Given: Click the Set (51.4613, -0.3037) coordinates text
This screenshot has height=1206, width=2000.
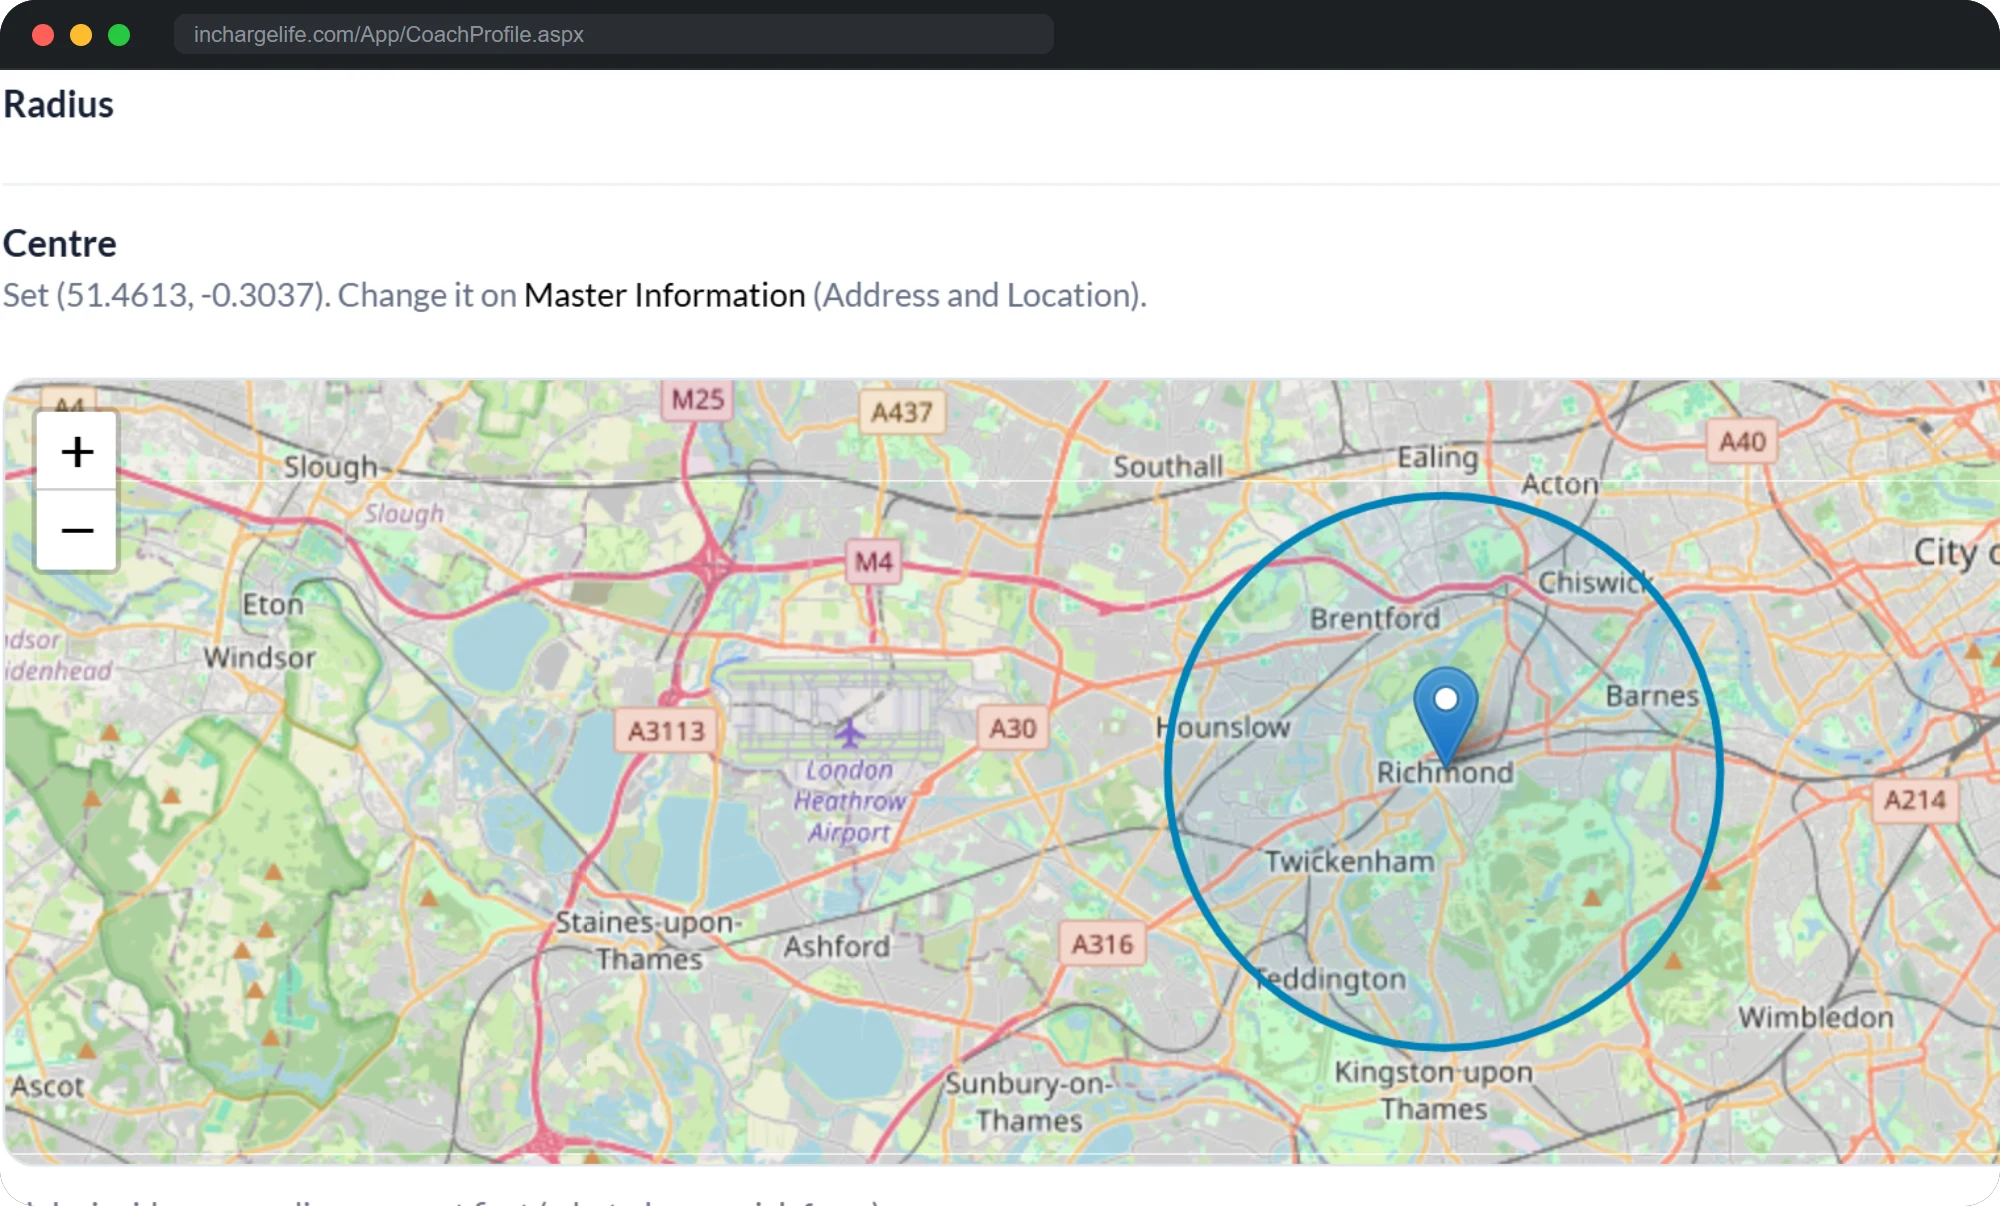Looking at the screenshot, I should tap(165, 295).
